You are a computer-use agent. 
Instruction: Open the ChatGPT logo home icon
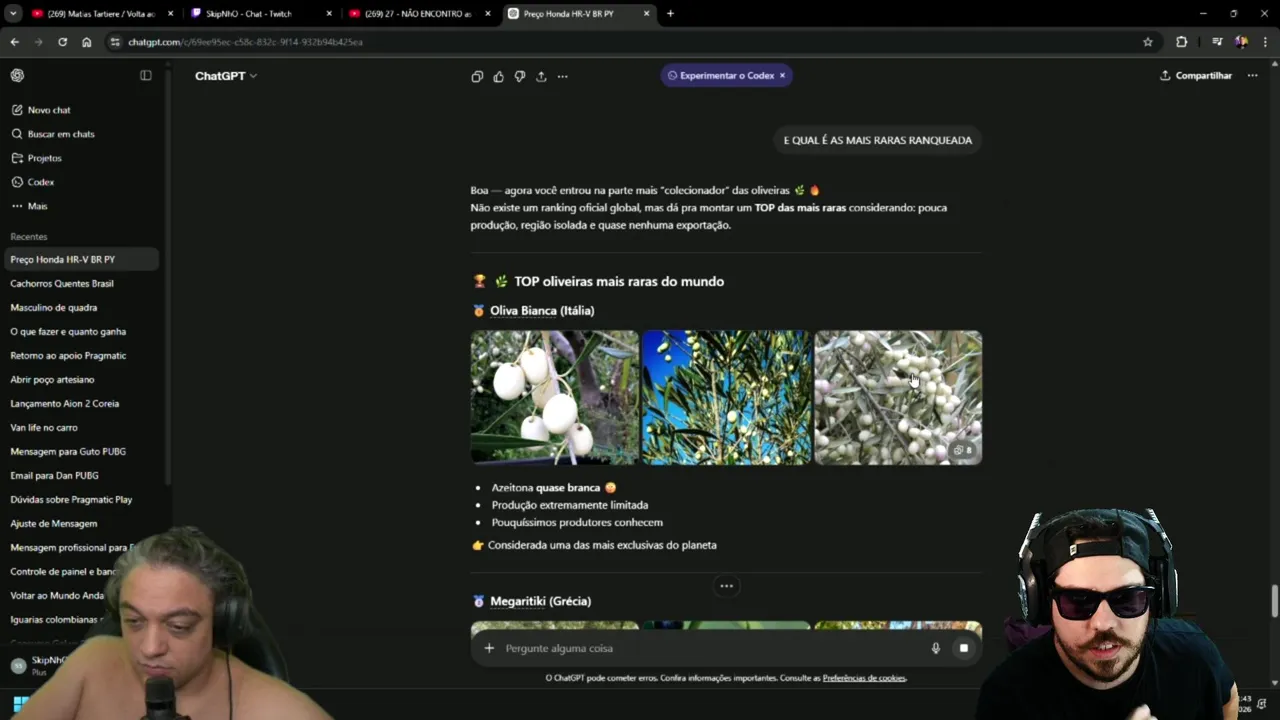[x=17, y=75]
